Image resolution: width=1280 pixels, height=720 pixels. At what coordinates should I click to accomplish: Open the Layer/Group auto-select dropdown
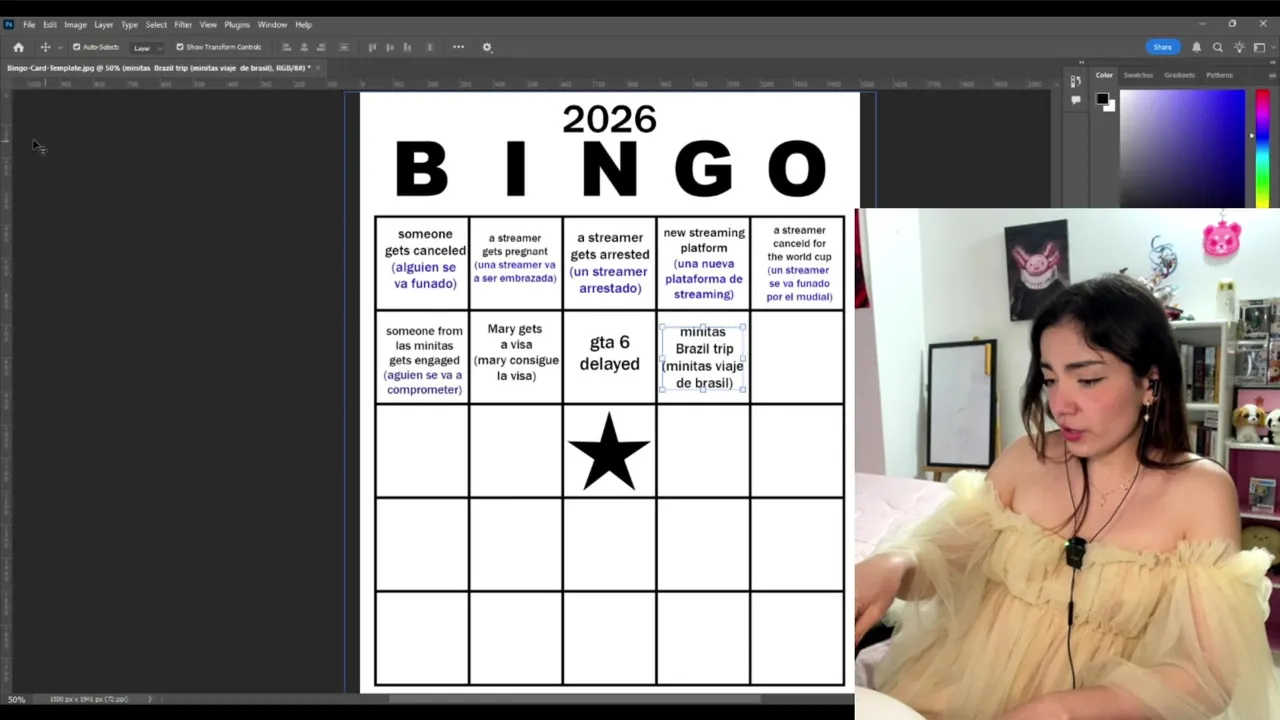tap(147, 47)
